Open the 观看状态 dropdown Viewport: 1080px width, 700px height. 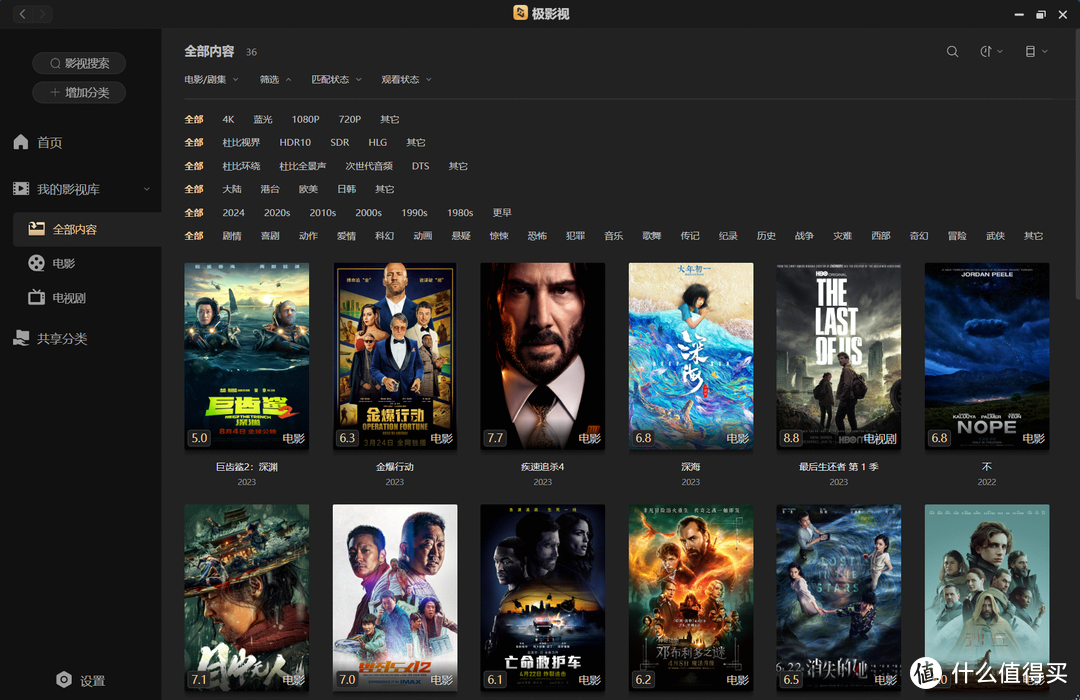click(x=407, y=79)
